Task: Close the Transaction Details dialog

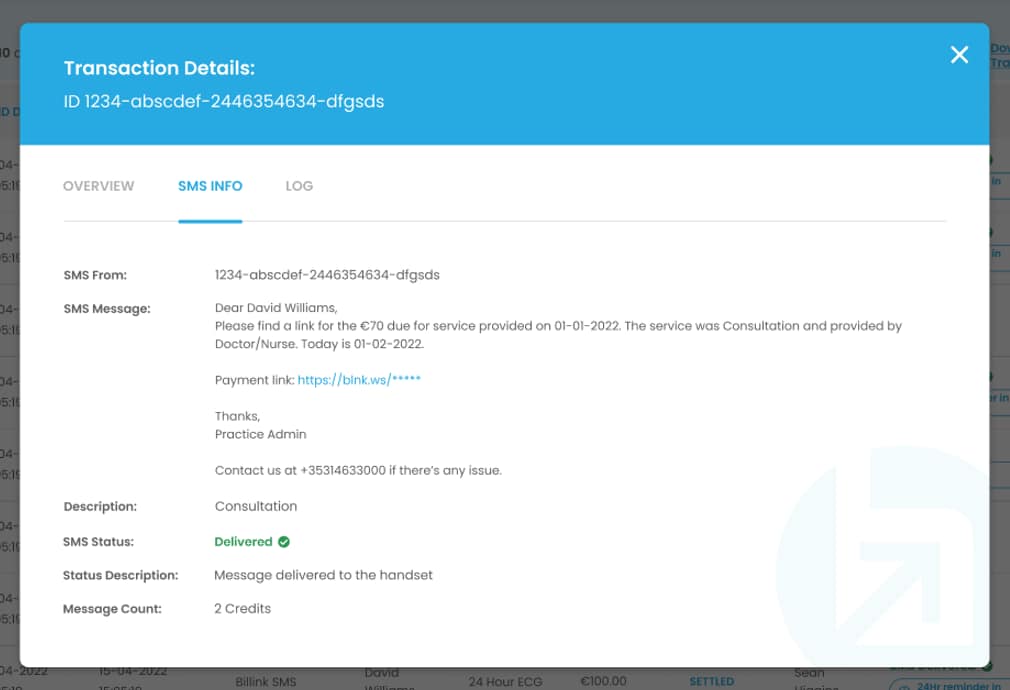Action: coord(959,55)
